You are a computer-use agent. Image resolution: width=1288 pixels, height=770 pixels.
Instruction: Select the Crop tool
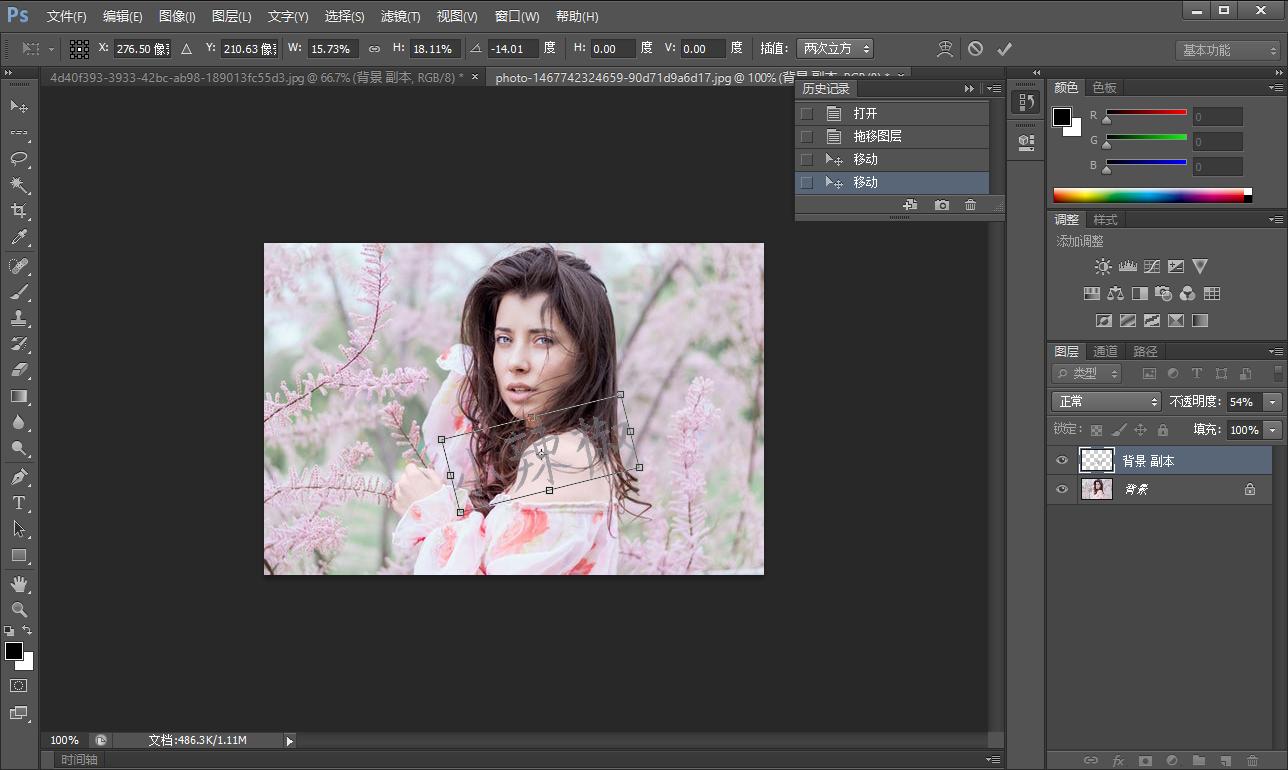19,211
